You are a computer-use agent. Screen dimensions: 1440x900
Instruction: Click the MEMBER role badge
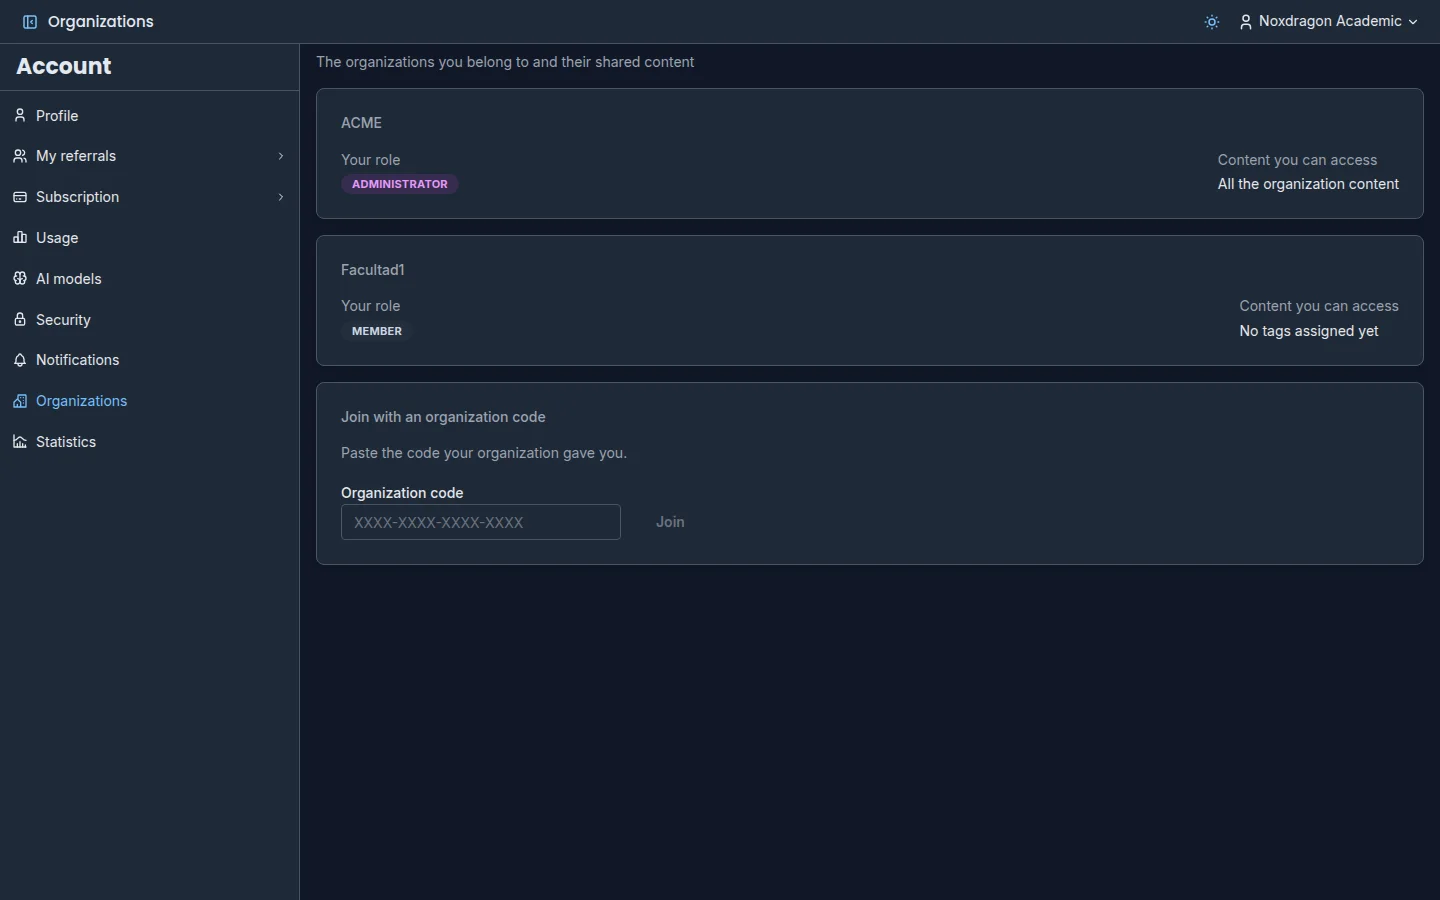pos(377,331)
